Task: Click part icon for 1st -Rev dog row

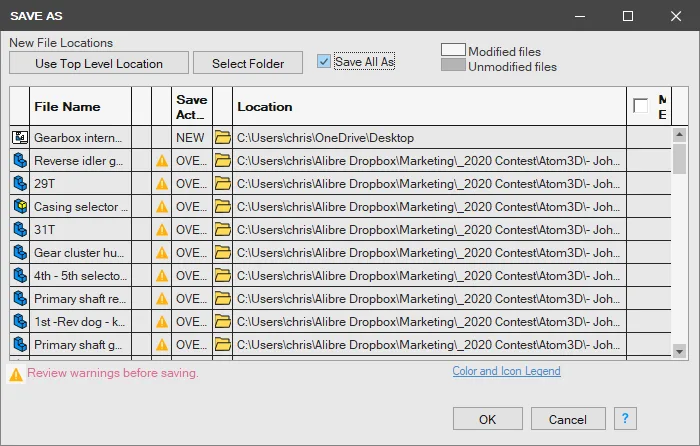Action: click(20, 321)
